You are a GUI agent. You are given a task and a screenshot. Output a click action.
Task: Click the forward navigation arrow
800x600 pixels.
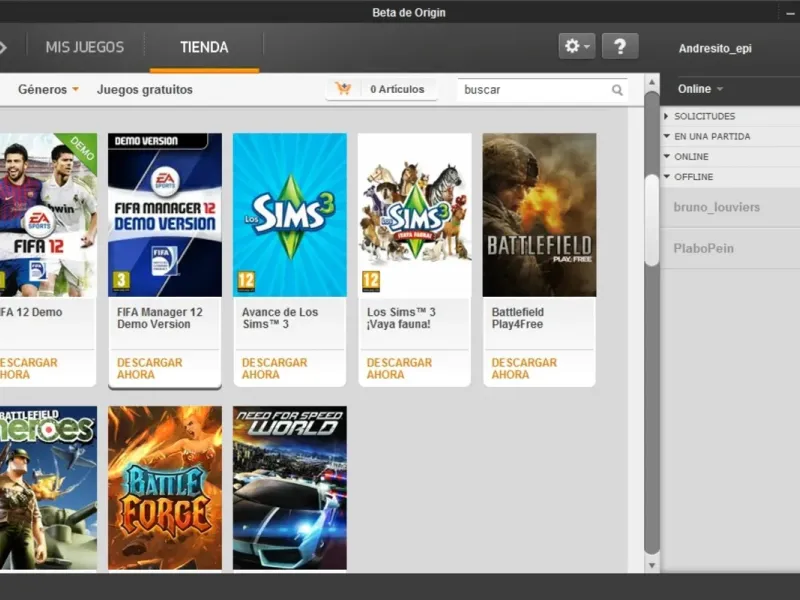pos(3,47)
